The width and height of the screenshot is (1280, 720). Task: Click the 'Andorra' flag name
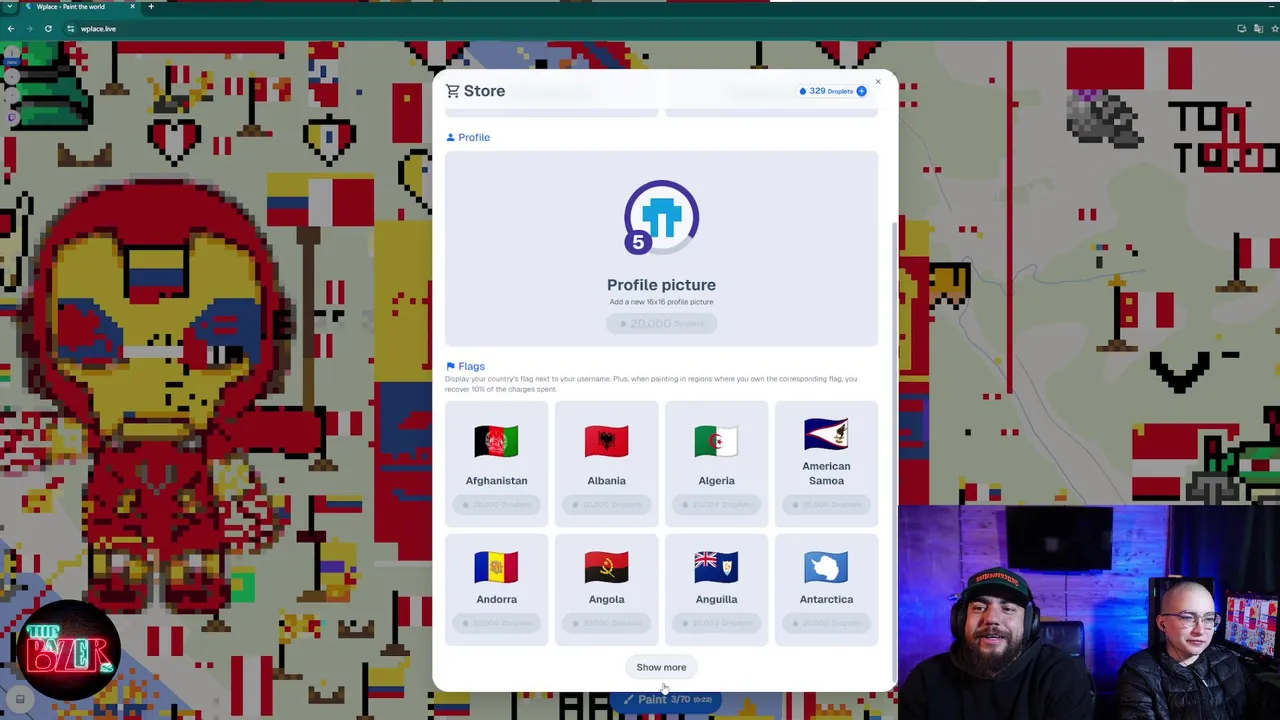click(x=496, y=599)
